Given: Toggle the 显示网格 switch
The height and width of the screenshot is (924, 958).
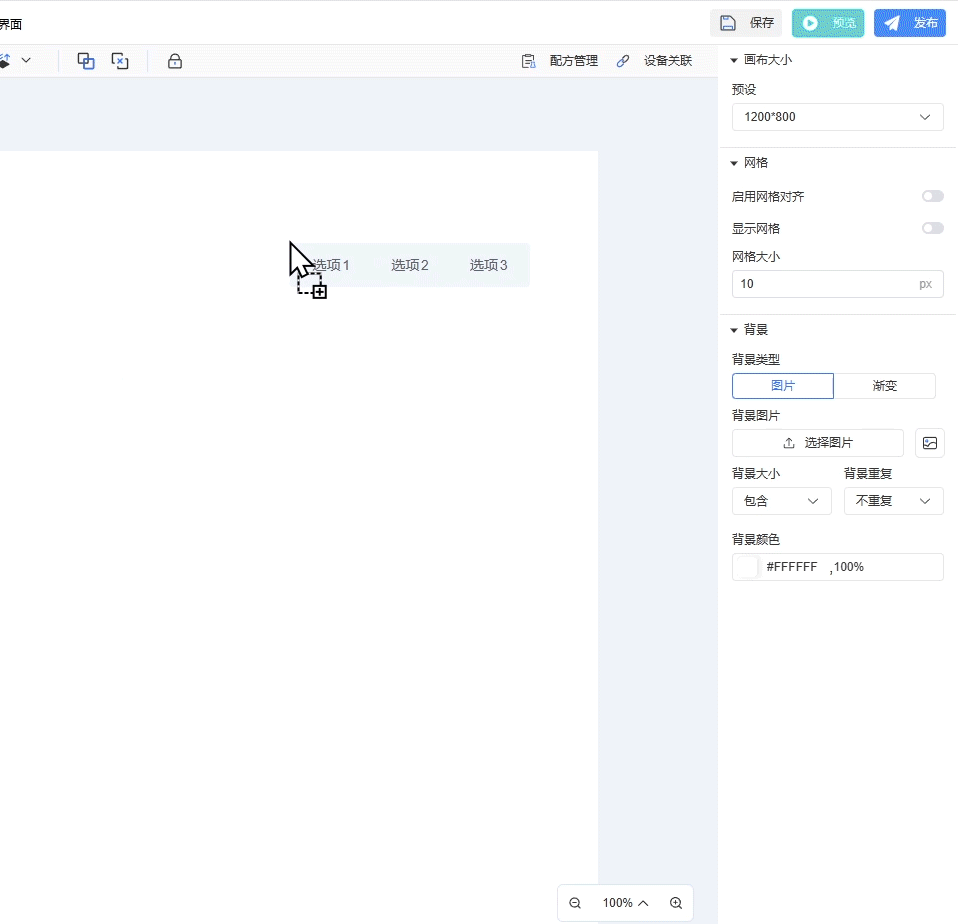Looking at the screenshot, I should pos(932,229).
